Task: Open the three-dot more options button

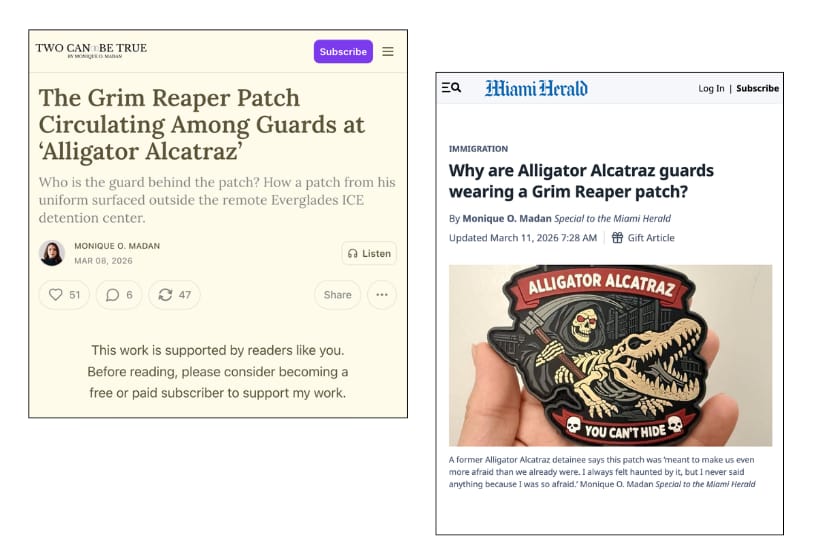Action: tap(382, 295)
